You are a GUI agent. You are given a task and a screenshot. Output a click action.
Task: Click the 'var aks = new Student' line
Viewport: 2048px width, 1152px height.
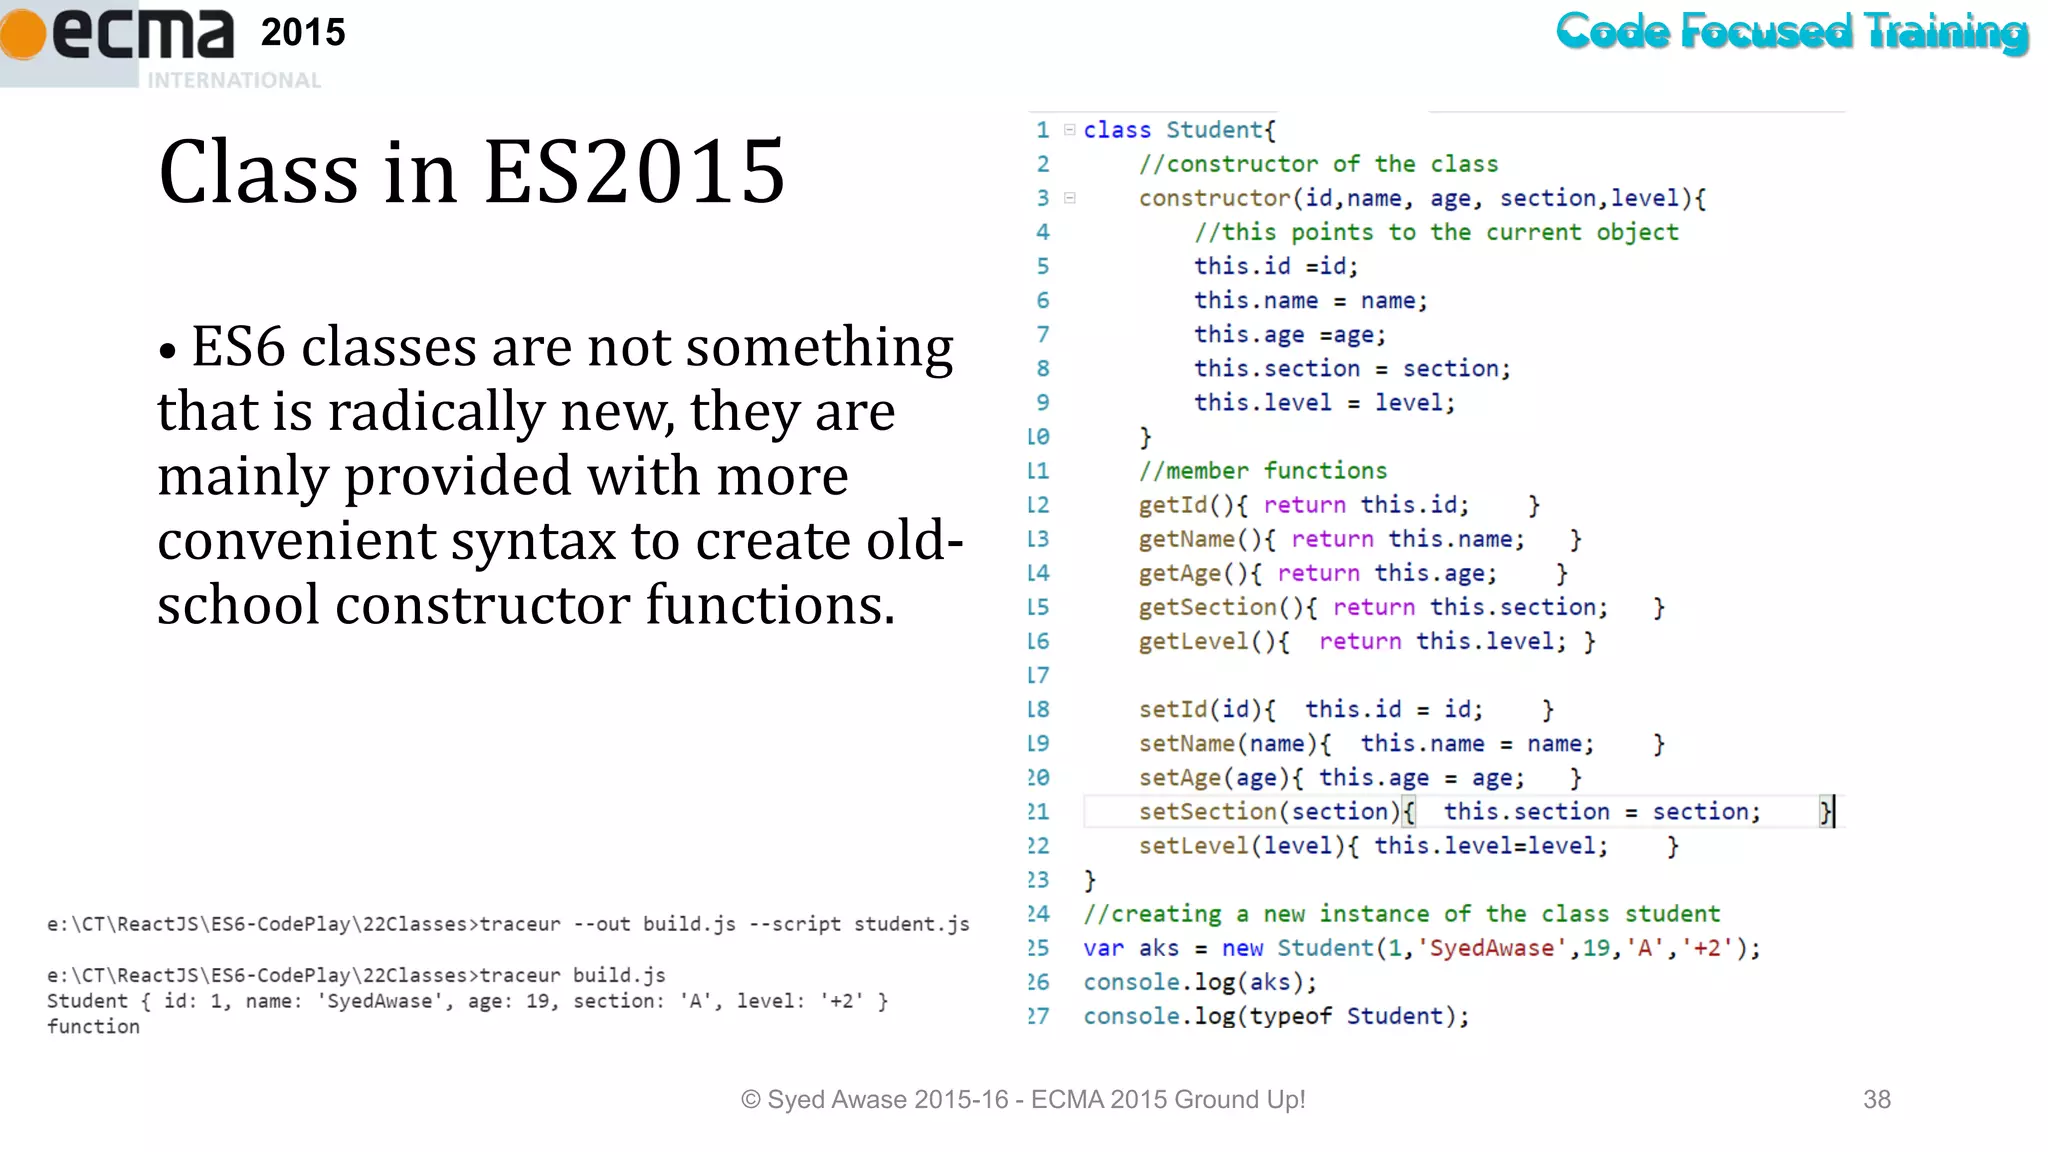pyautogui.click(x=1422, y=948)
